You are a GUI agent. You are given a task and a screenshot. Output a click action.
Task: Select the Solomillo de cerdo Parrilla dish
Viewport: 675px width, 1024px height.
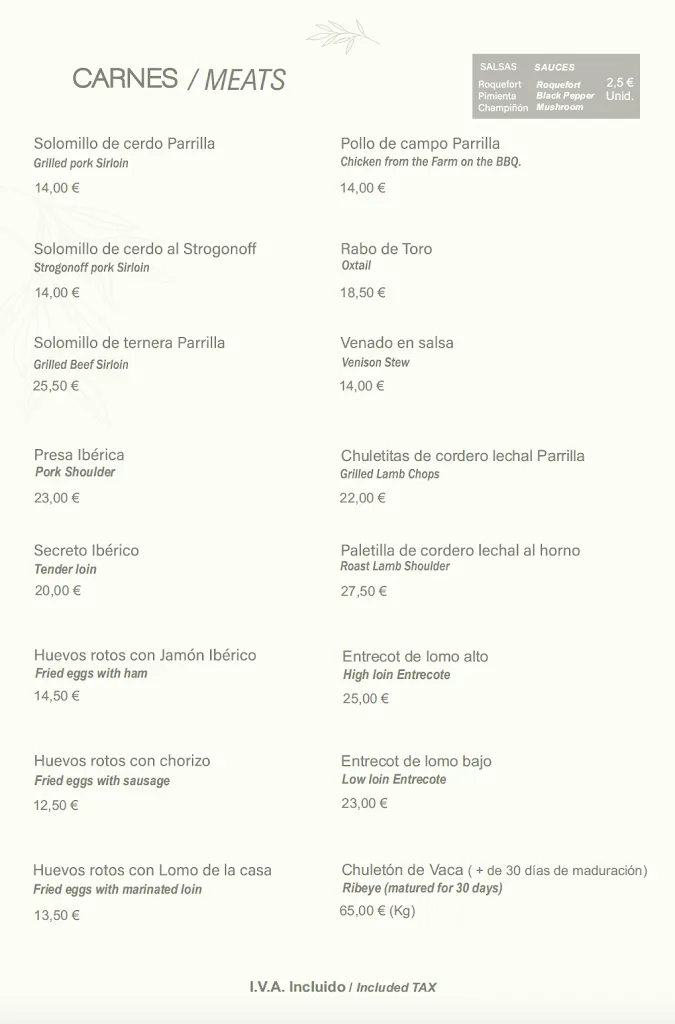pyautogui.click(x=124, y=143)
